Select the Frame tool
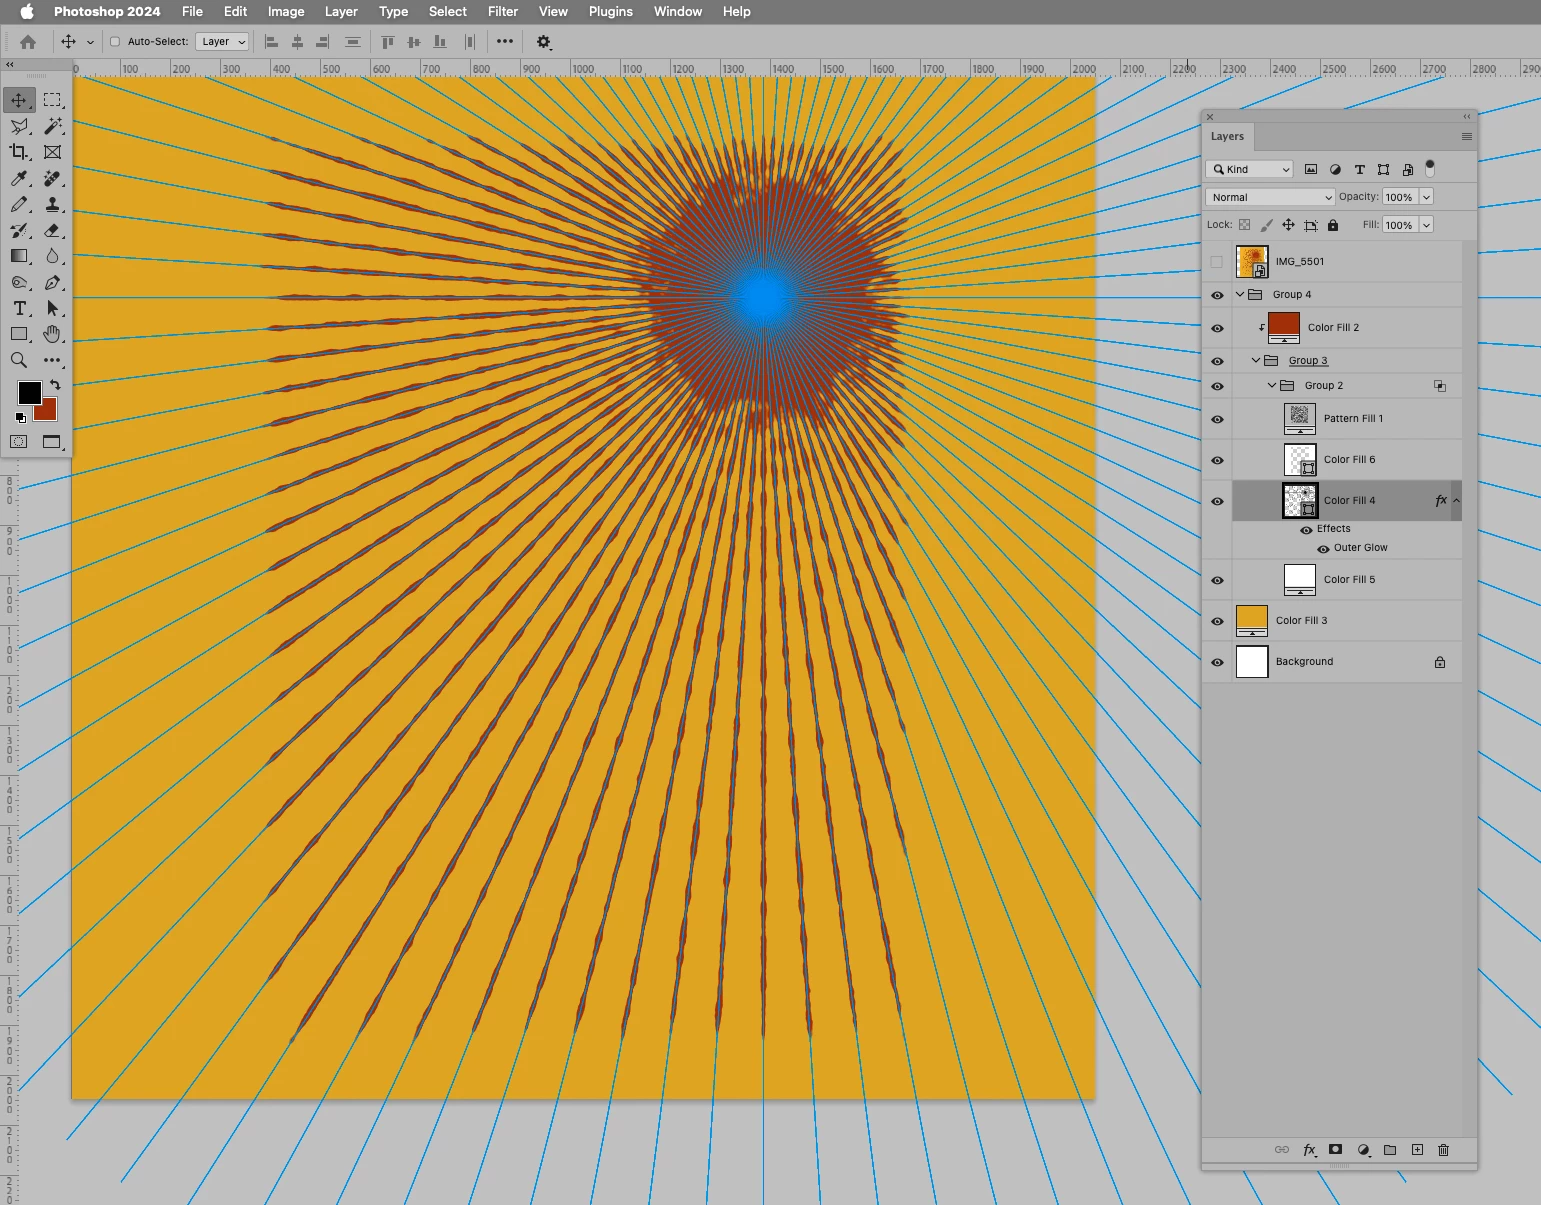 (x=52, y=152)
